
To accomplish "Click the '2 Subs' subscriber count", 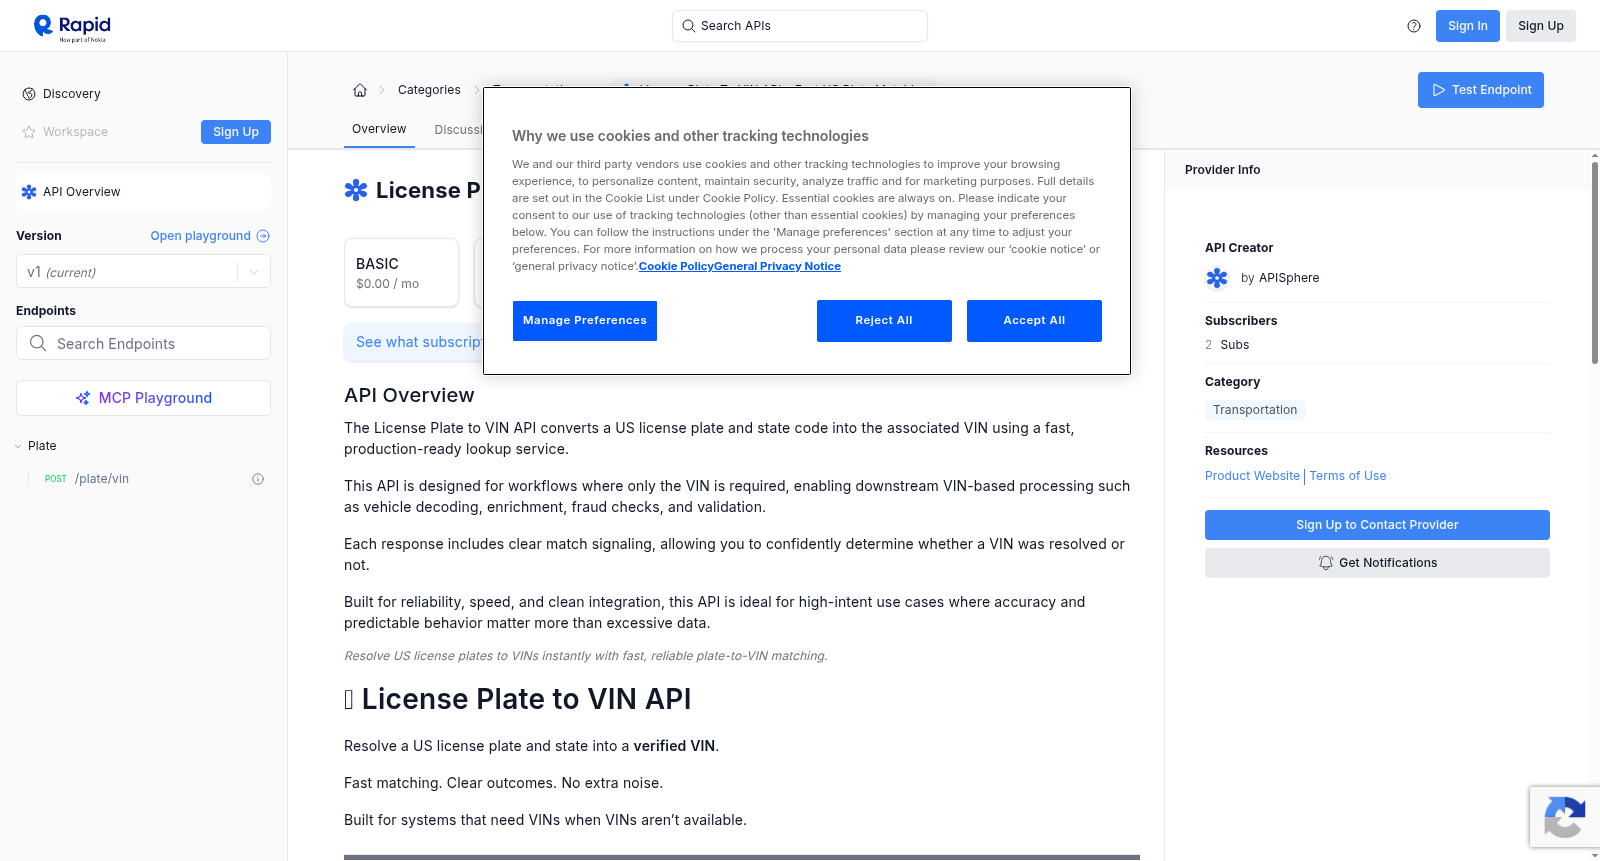I will [1227, 345].
